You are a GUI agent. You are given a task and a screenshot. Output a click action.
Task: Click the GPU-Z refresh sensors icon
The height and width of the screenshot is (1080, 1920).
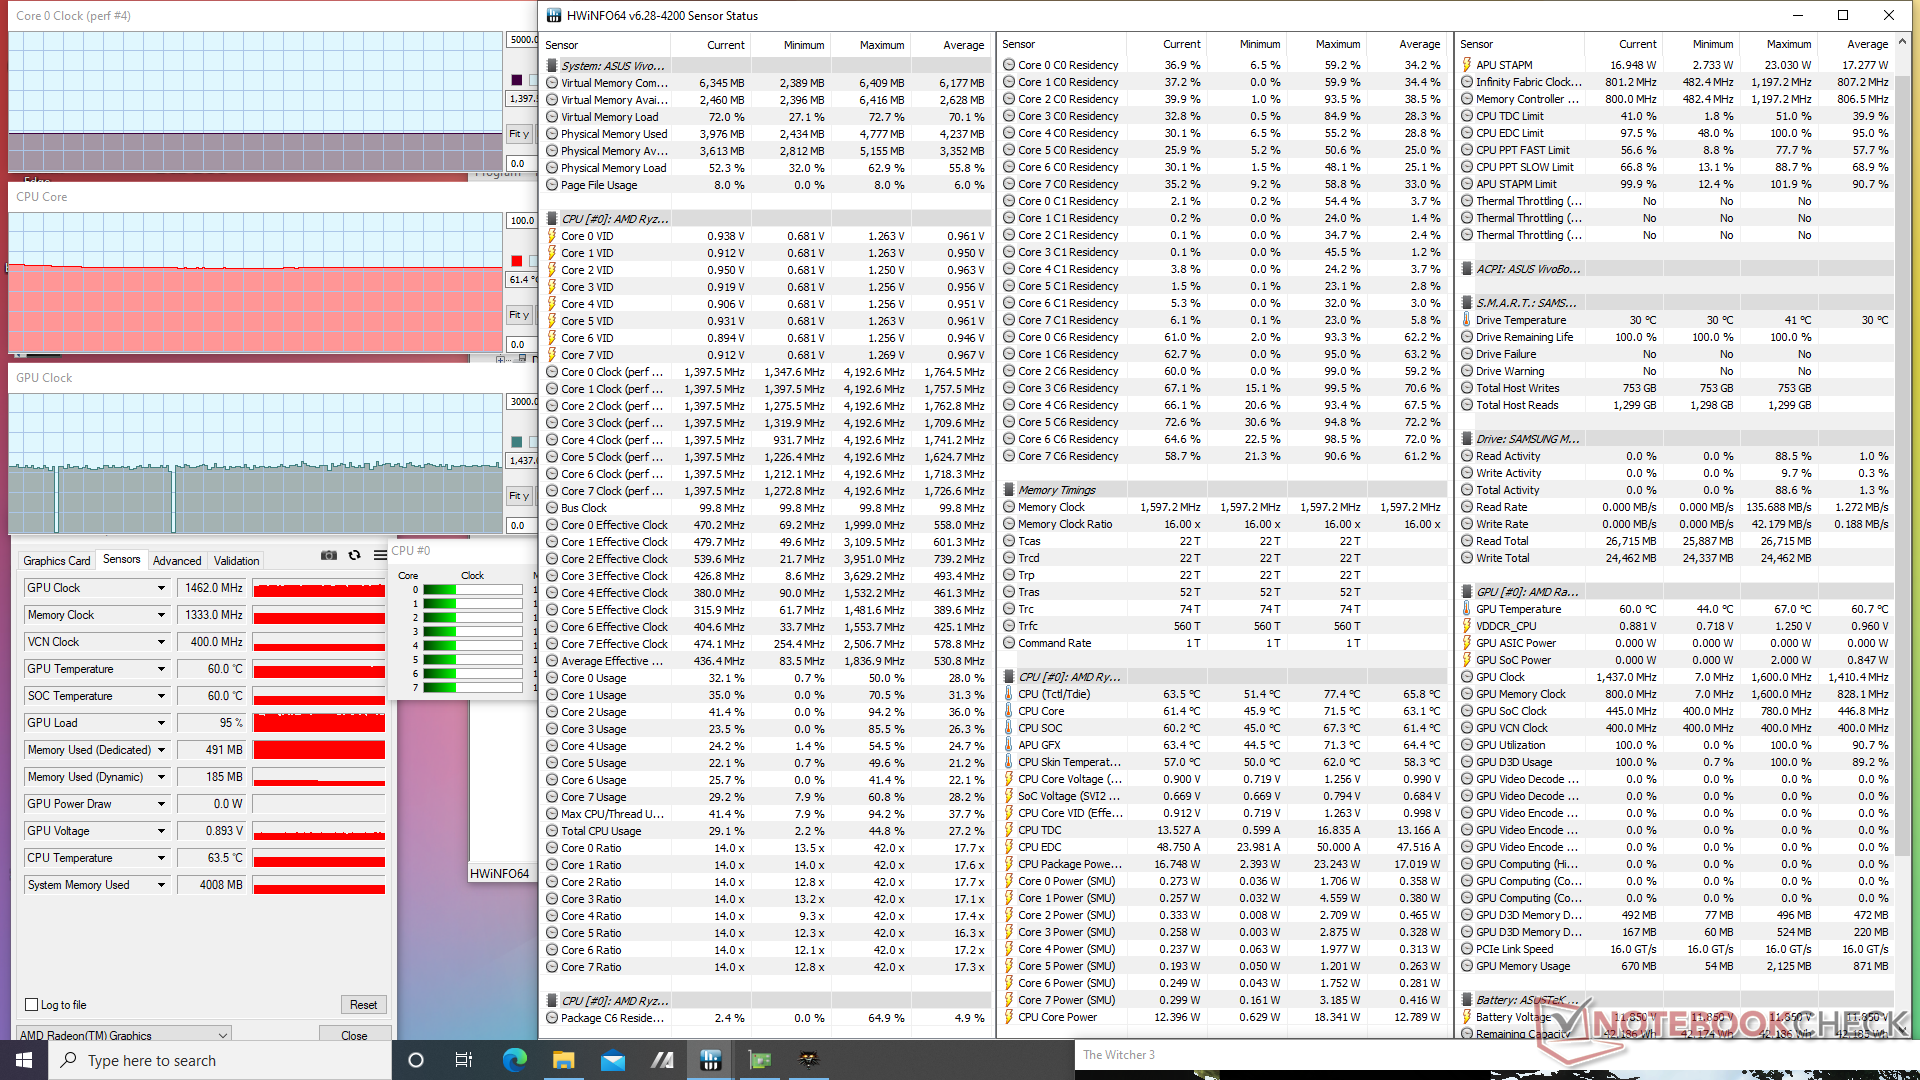click(x=354, y=555)
